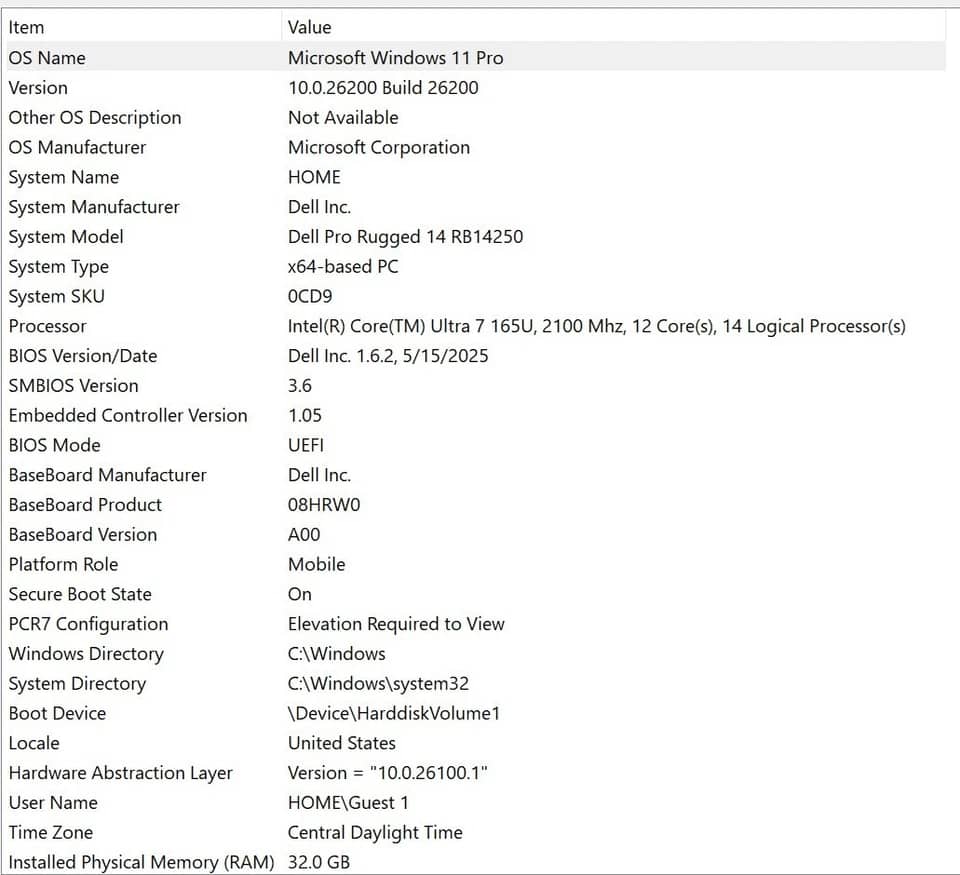
Task: Select the OS Name row label
Action: (x=47, y=58)
